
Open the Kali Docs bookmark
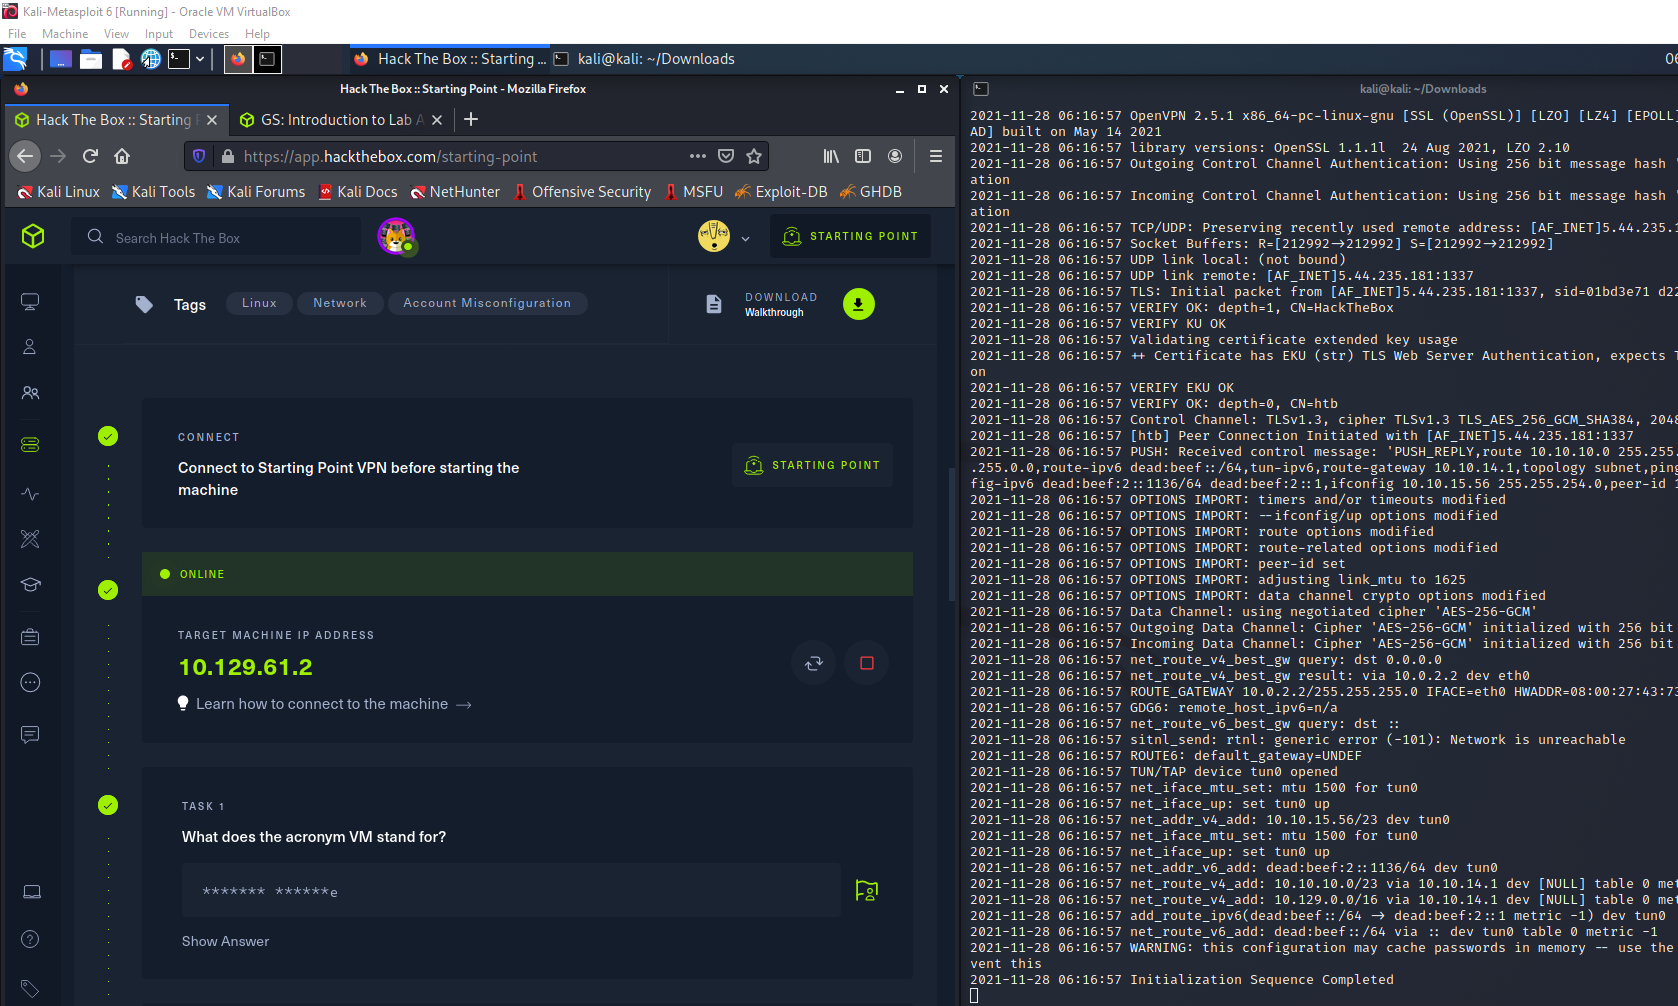(x=358, y=192)
